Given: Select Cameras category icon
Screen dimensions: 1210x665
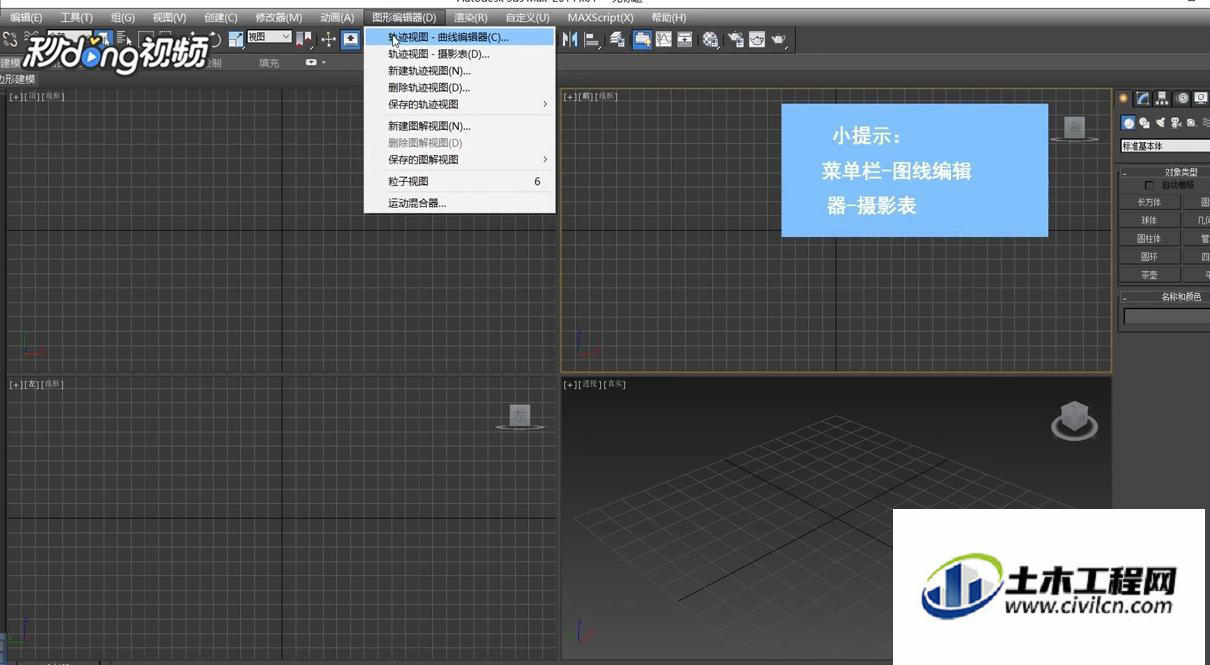Looking at the screenshot, I should (1176, 123).
